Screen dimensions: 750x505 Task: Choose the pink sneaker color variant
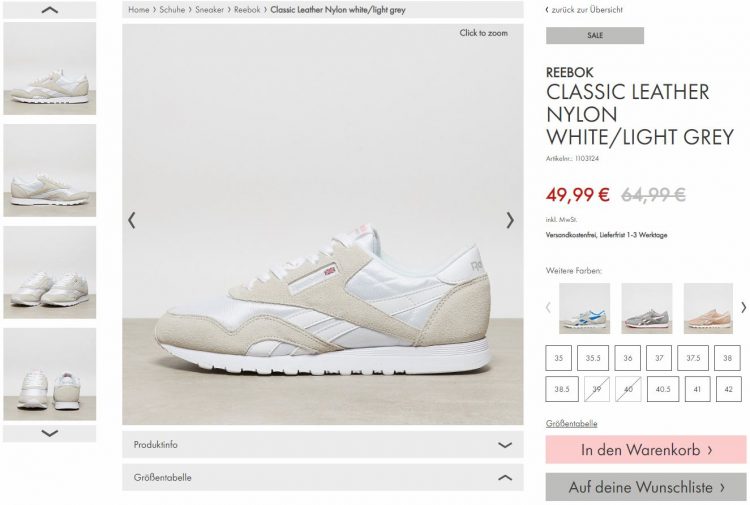click(708, 308)
